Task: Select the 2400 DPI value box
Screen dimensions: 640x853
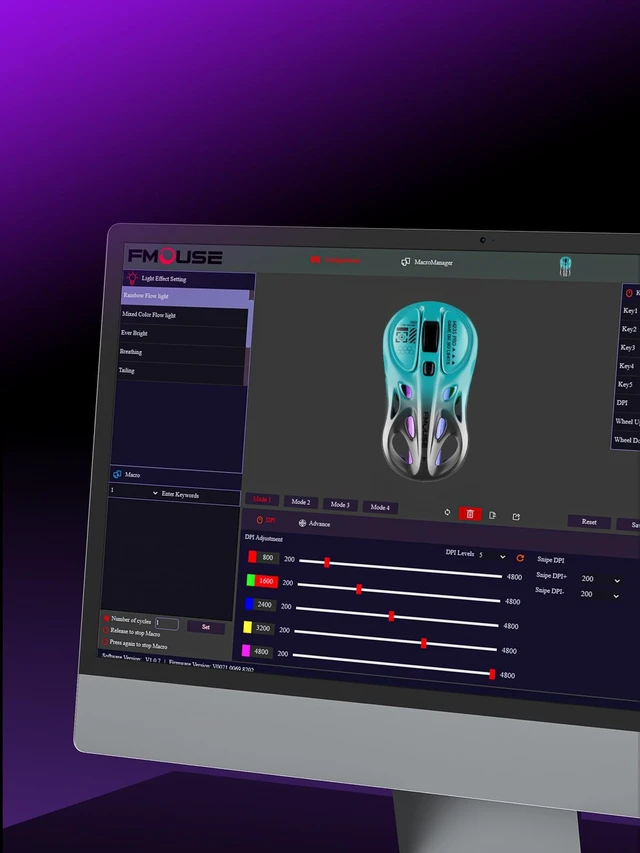Action: click(265, 605)
